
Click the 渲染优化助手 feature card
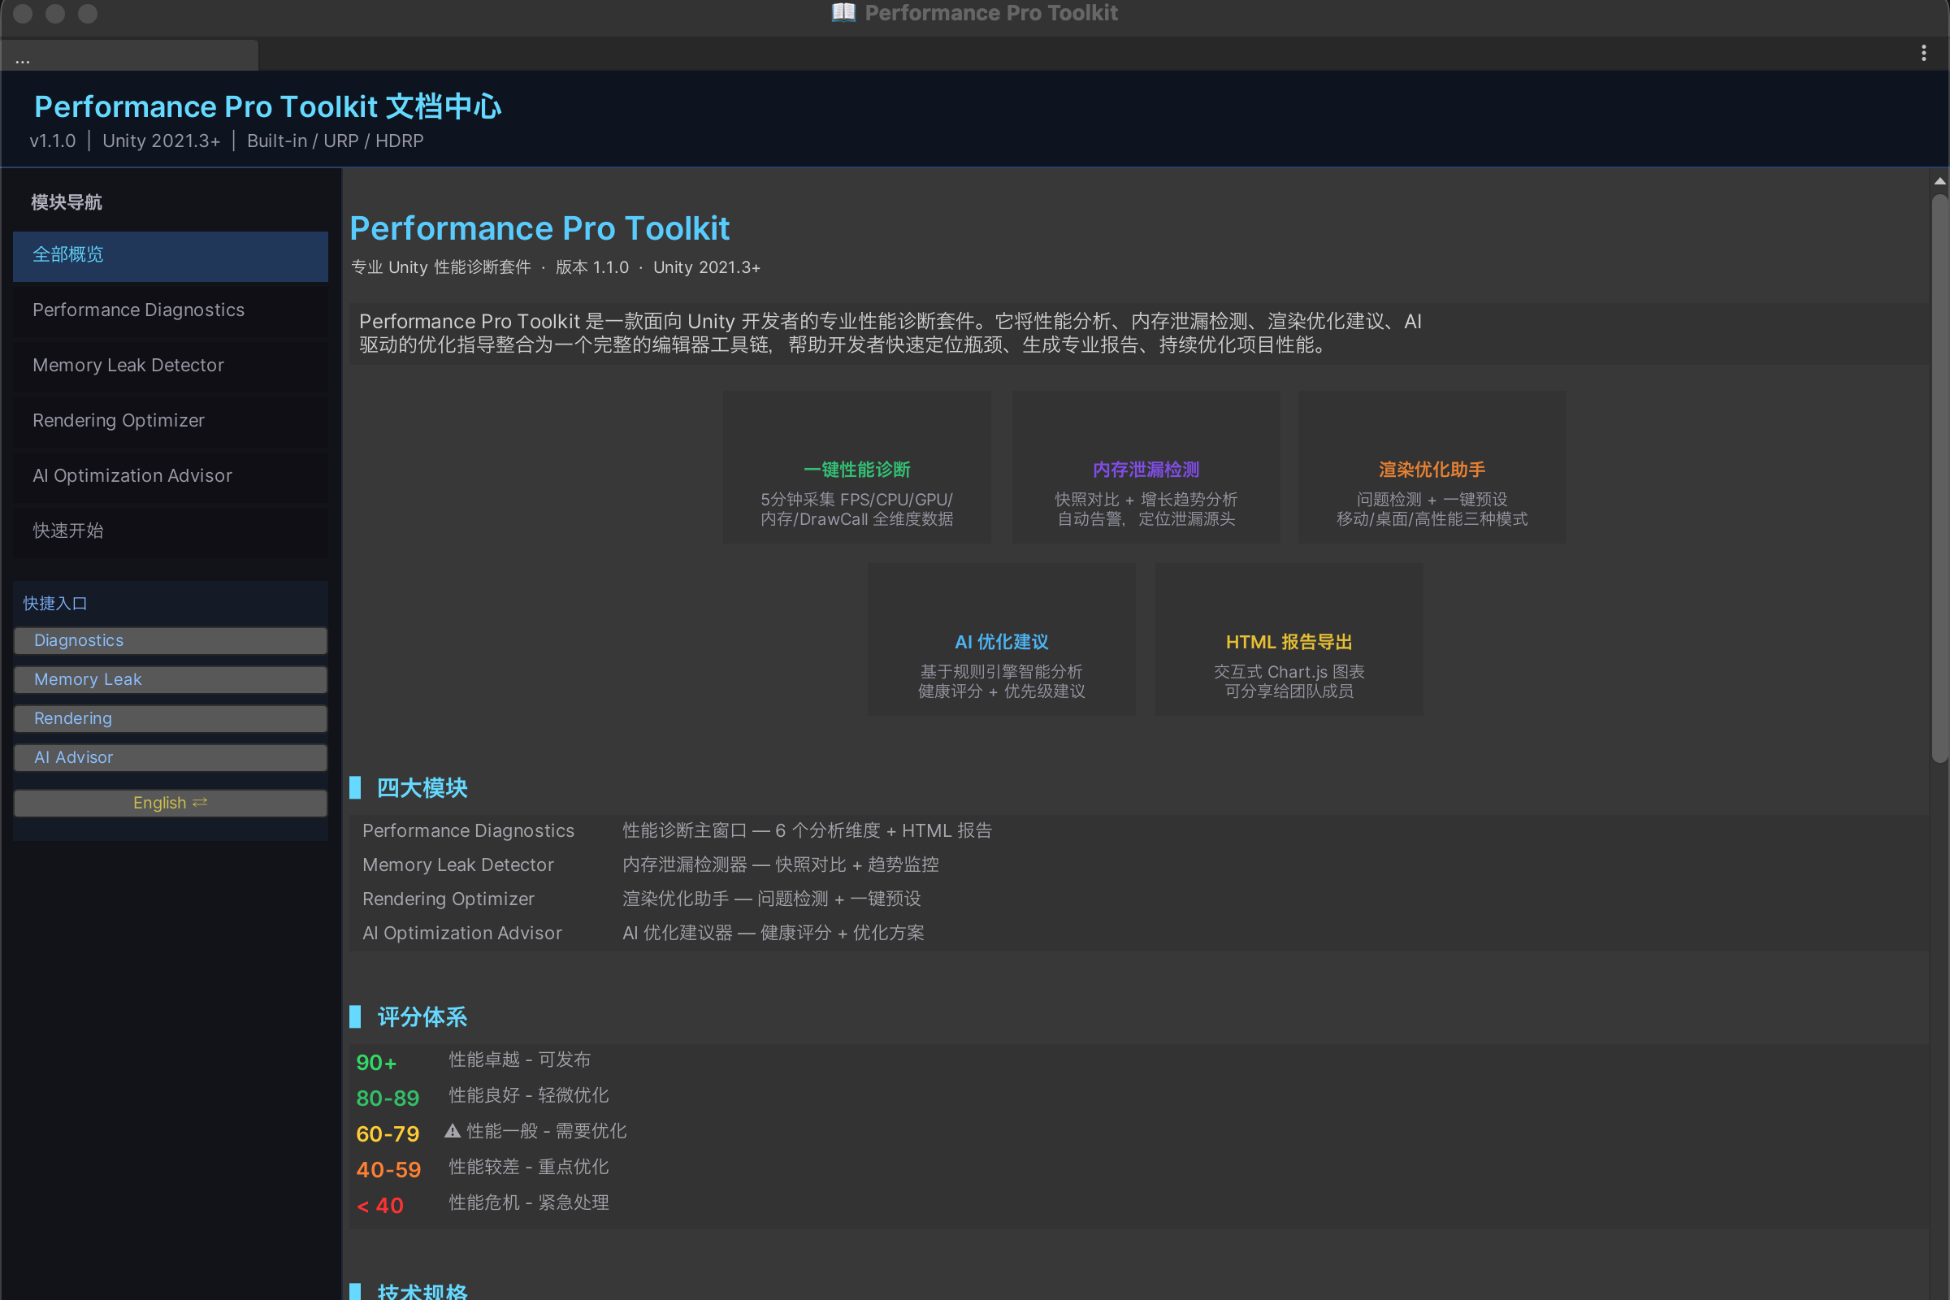pos(1432,467)
